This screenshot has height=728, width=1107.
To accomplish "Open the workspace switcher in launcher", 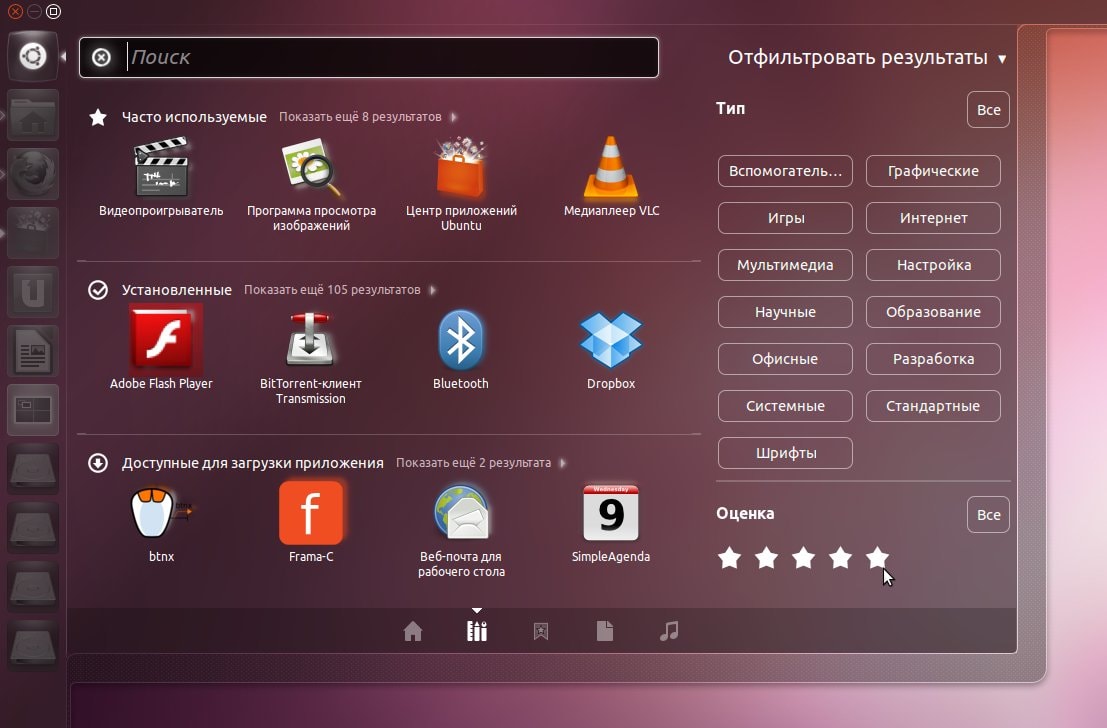I will (33, 410).
